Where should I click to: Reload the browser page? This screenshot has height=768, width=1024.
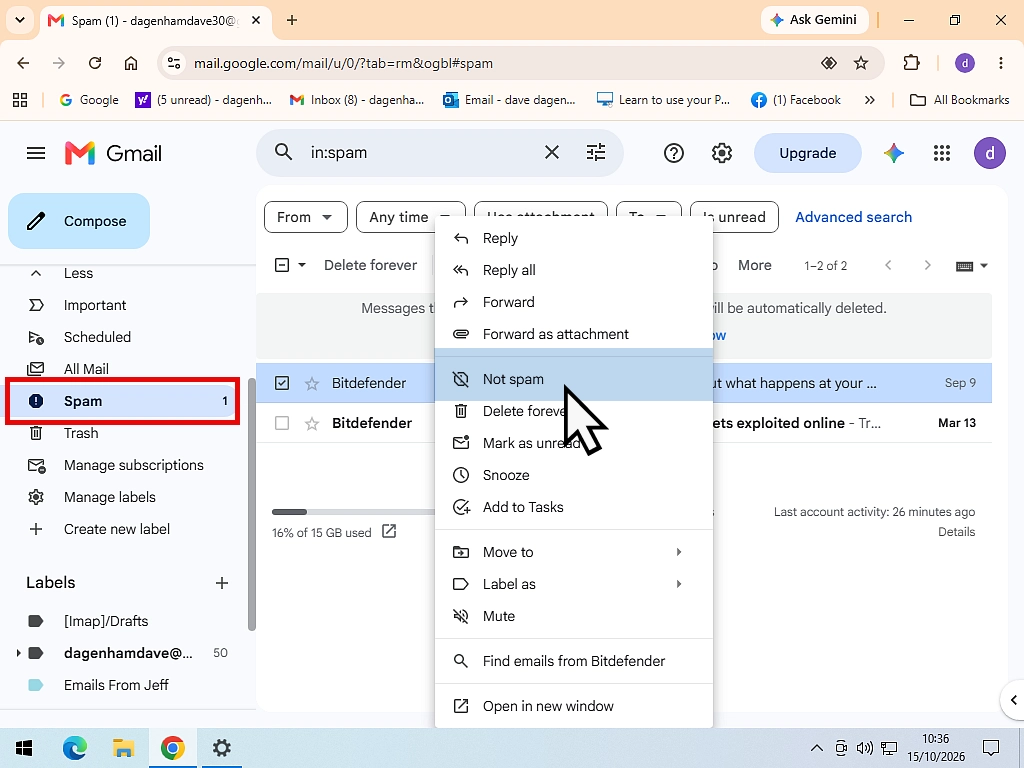[x=95, y=63]
